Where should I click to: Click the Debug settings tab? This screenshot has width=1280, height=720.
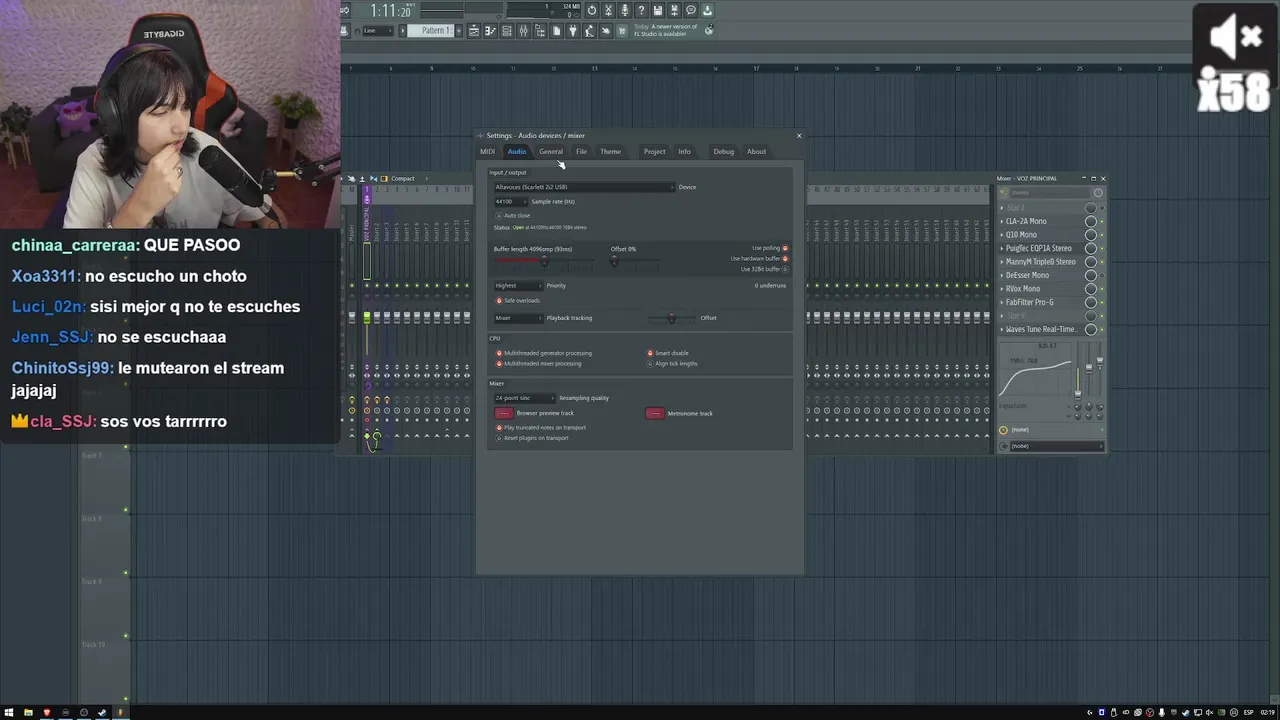[723, 152]
